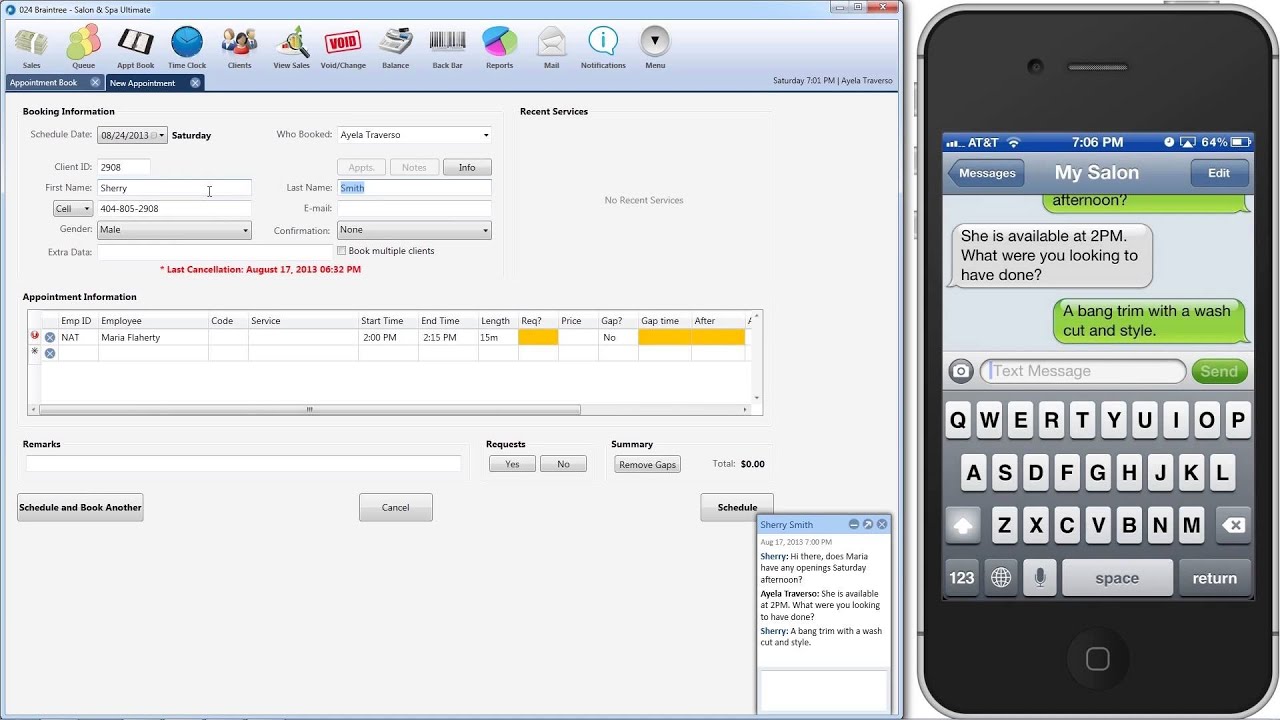The width and height of the screenshot is (1280, 720).
Task: Click the appointment table horizontal scrollbar
Action: [x=310, y=409]
